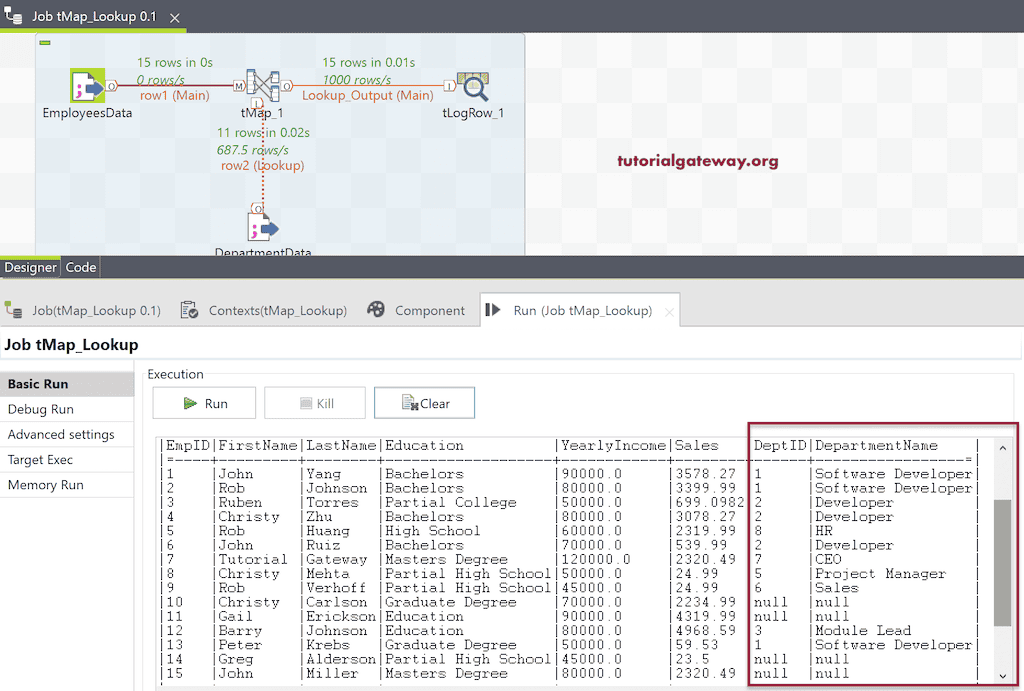Image resolution: width=1024 pixels, height=691 pixels.
Task: Select the DepartmentData lookup component
Action: (262, 225)
